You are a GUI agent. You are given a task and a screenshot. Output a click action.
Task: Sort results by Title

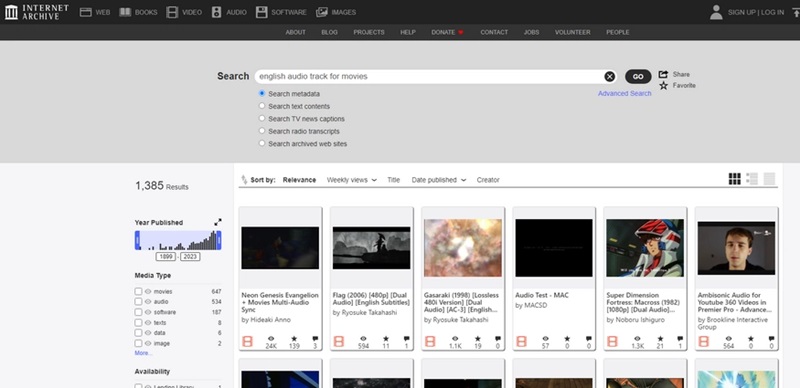(x=393, y=180)
